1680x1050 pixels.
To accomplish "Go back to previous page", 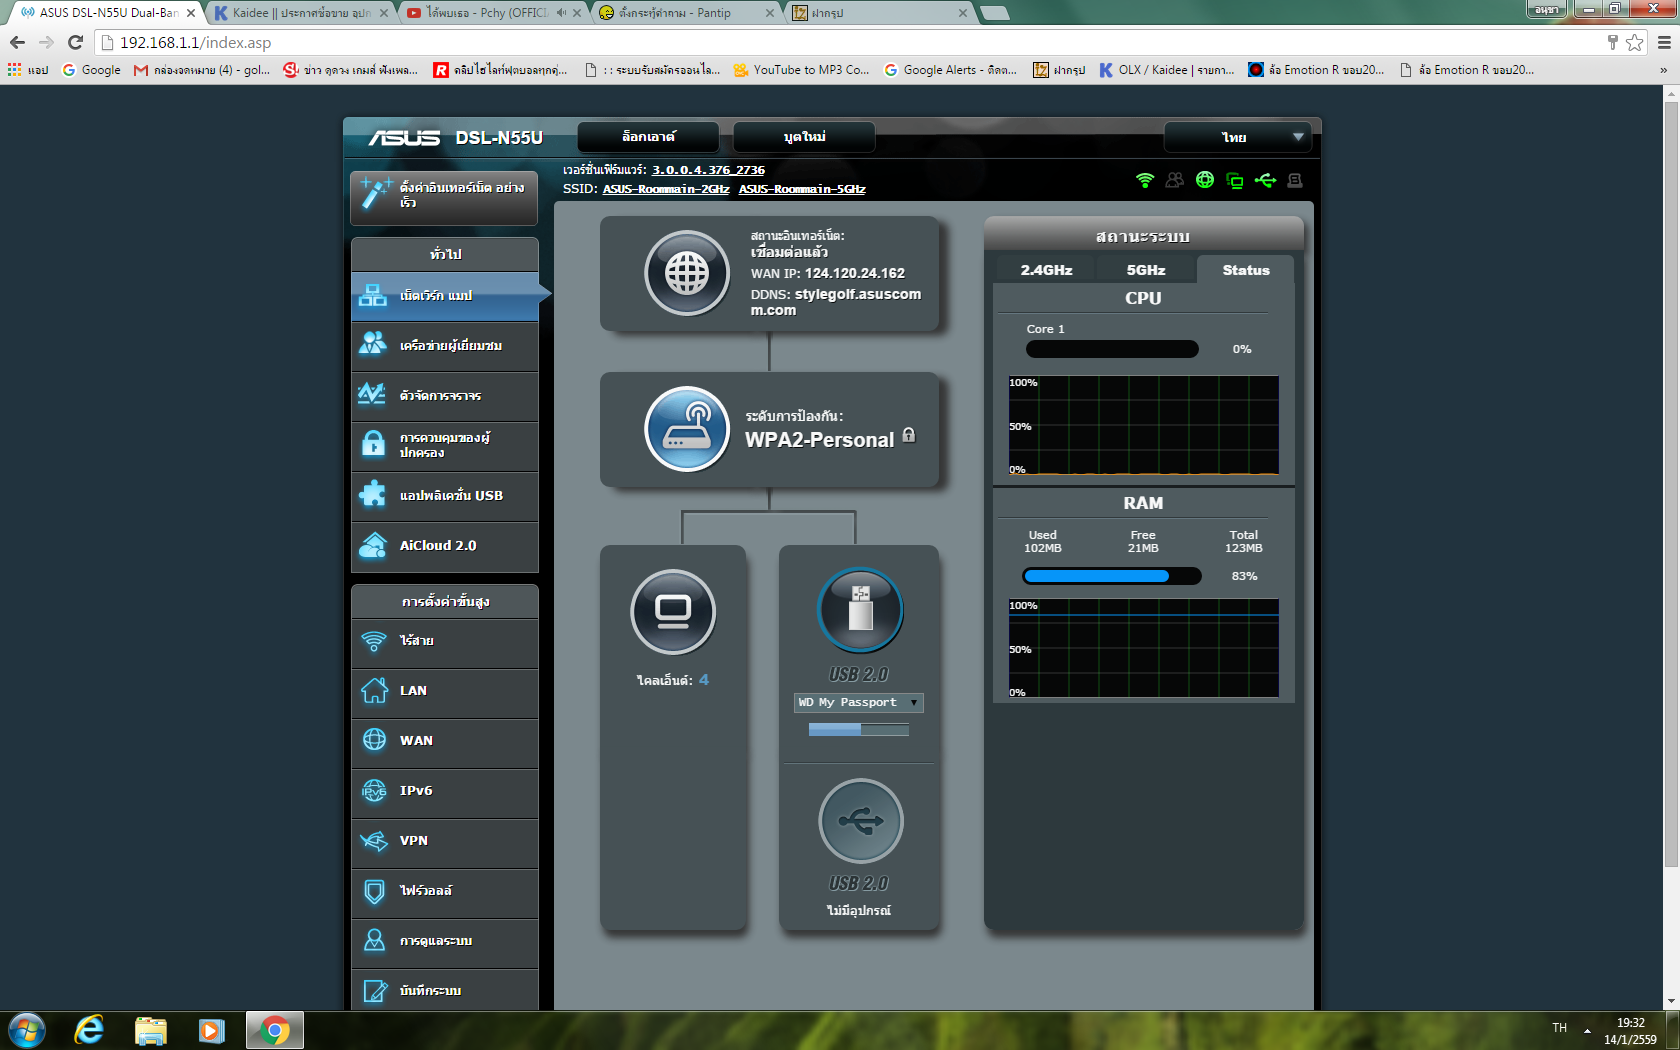I will point(17,42).
